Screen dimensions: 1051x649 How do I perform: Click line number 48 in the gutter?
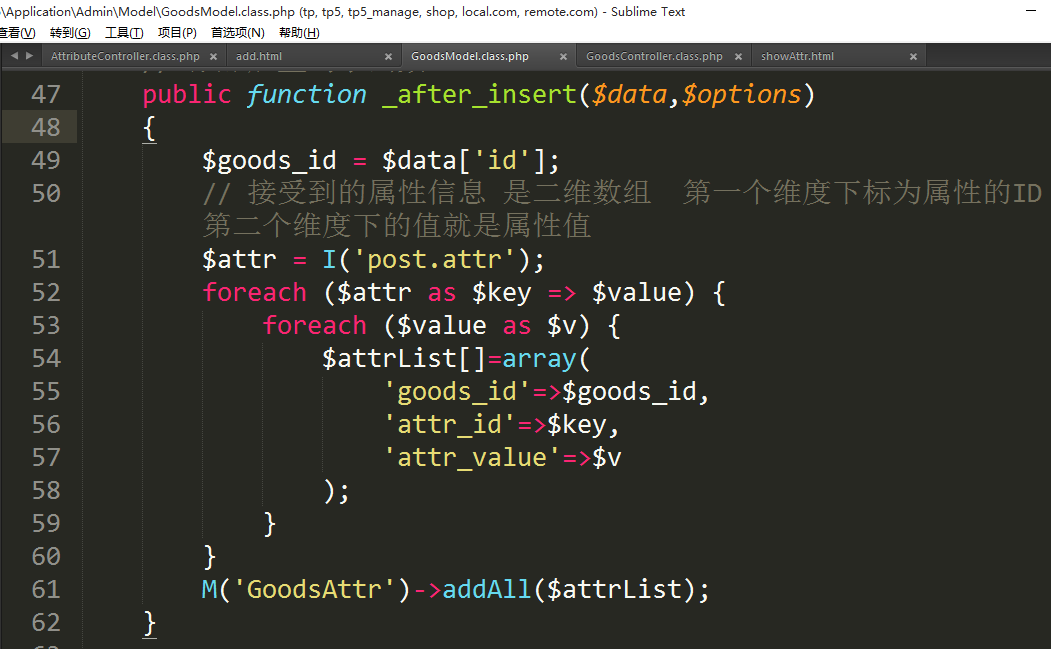coord(46,127)
